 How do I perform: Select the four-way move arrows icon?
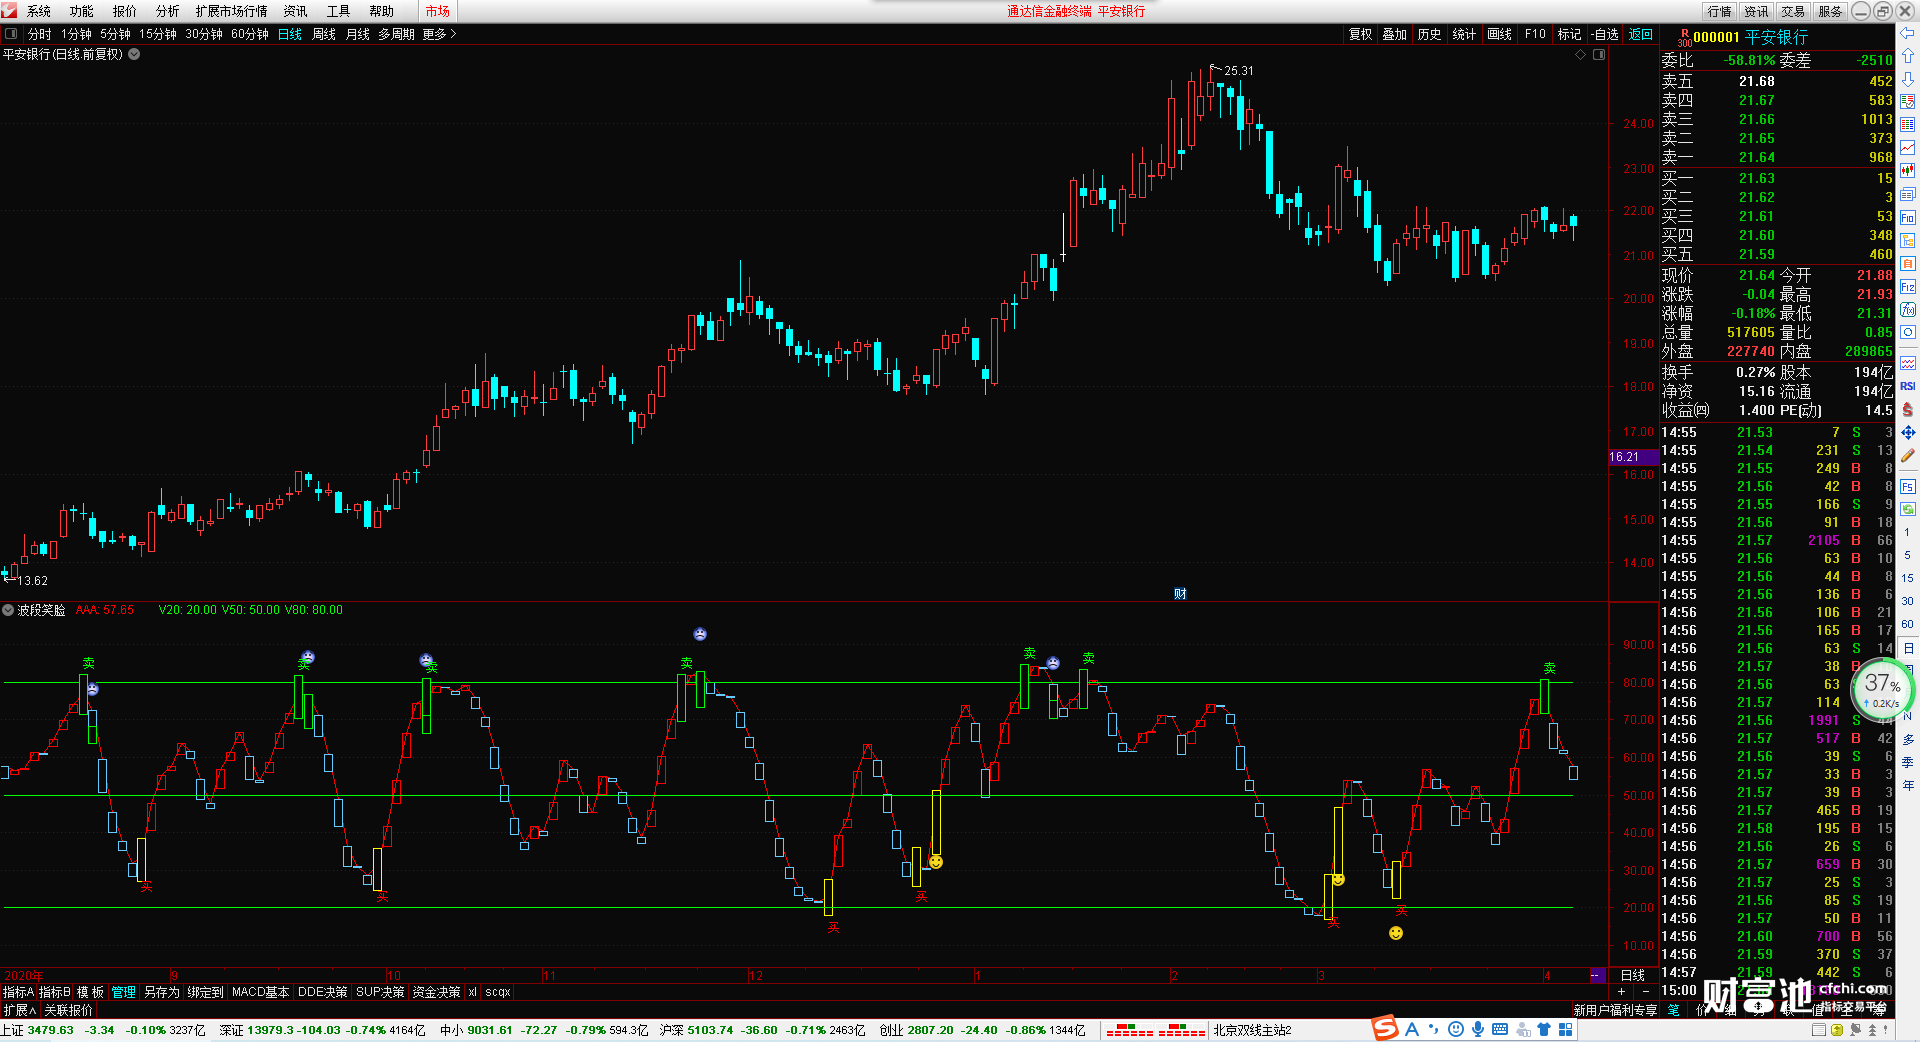(x=1907, y=432)
